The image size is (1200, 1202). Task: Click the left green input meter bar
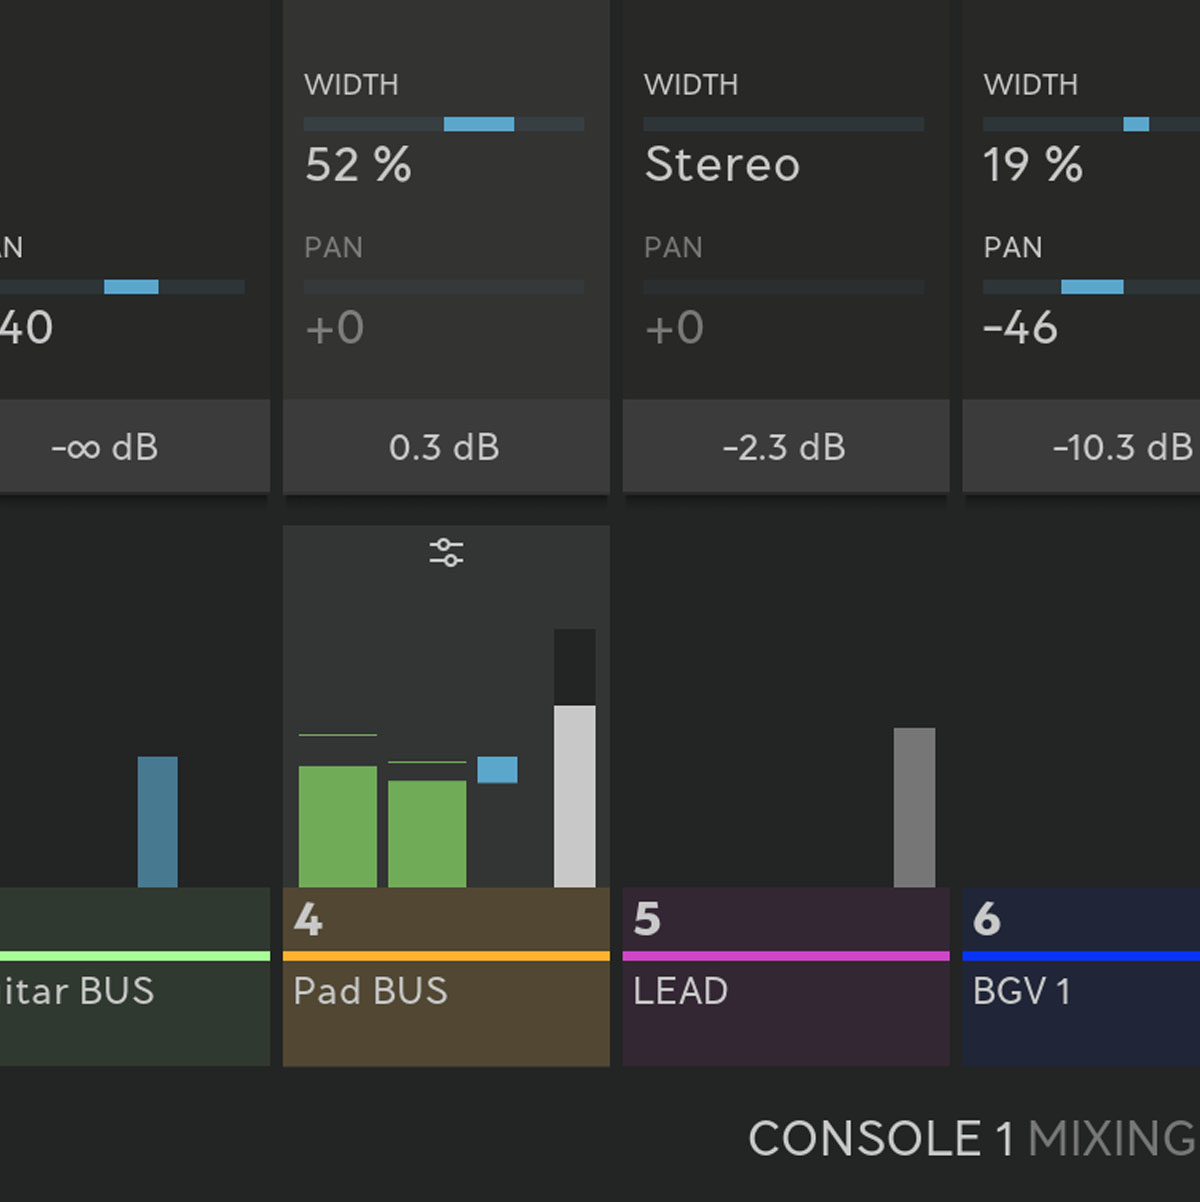[x=338, y=826]
